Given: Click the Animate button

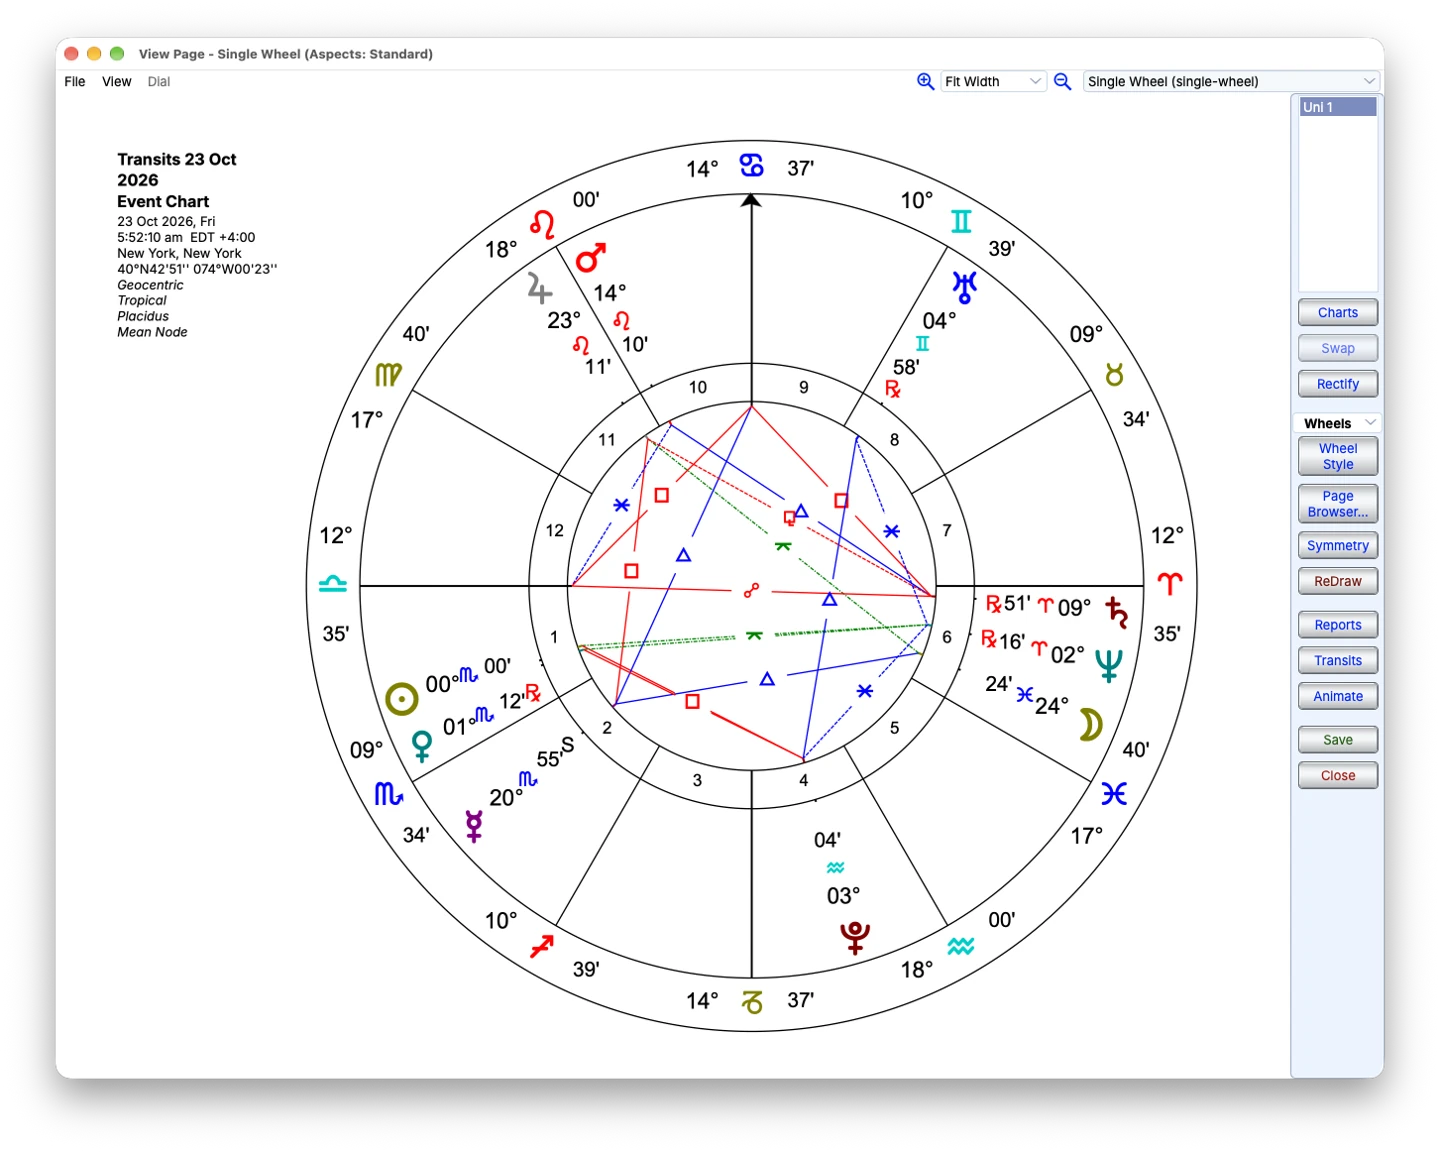Looking at the screenshot, I should coord(1338,697).
